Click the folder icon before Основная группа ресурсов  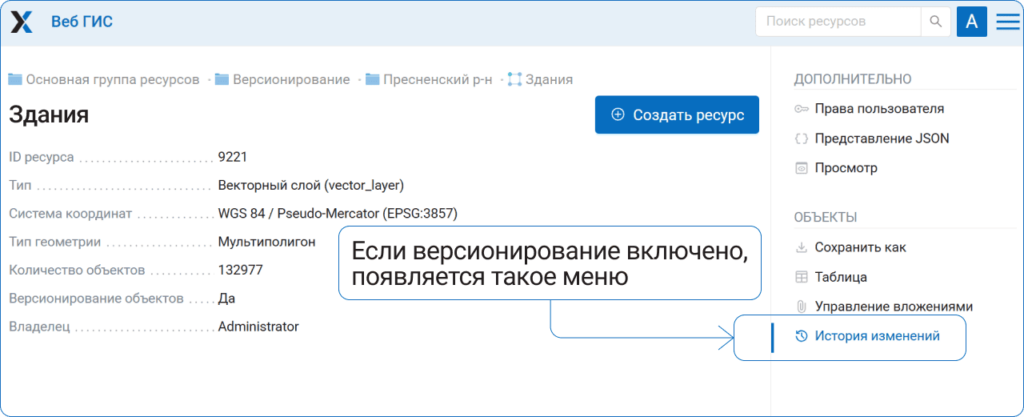[16, 80]
